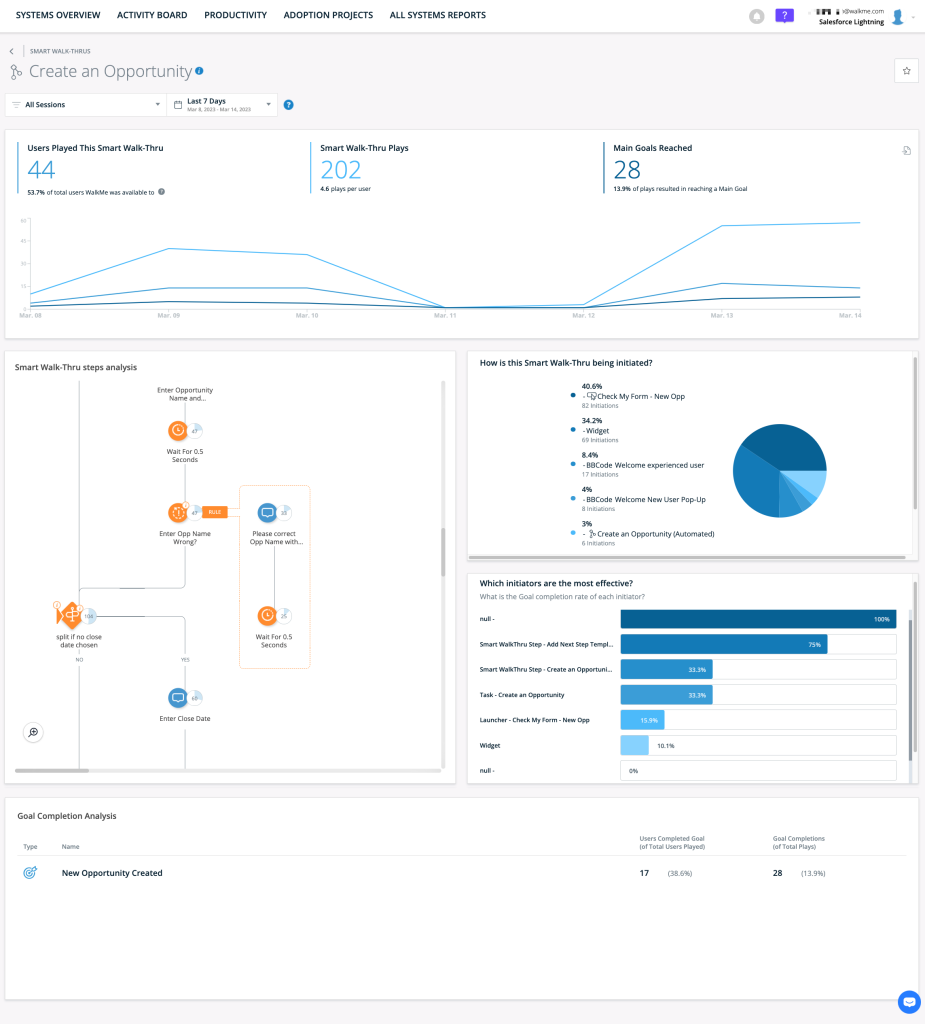Click the zoom magnifier in steps analysis

33,733
